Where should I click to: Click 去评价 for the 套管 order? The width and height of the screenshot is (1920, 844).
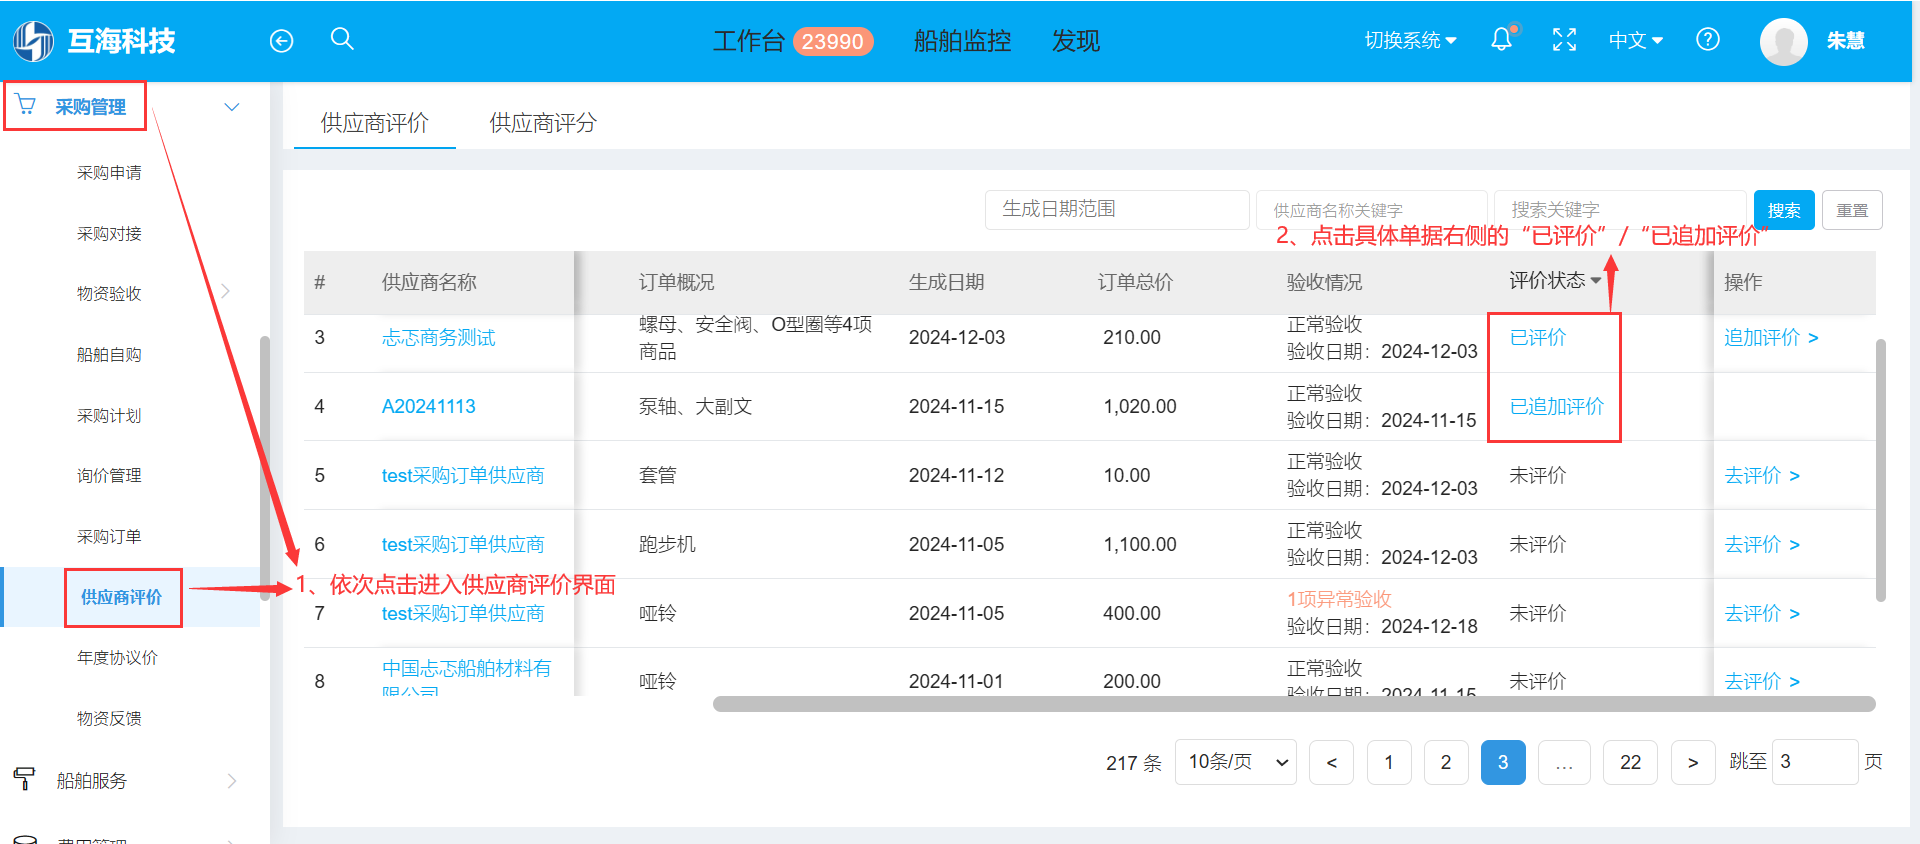point(1762,476)
